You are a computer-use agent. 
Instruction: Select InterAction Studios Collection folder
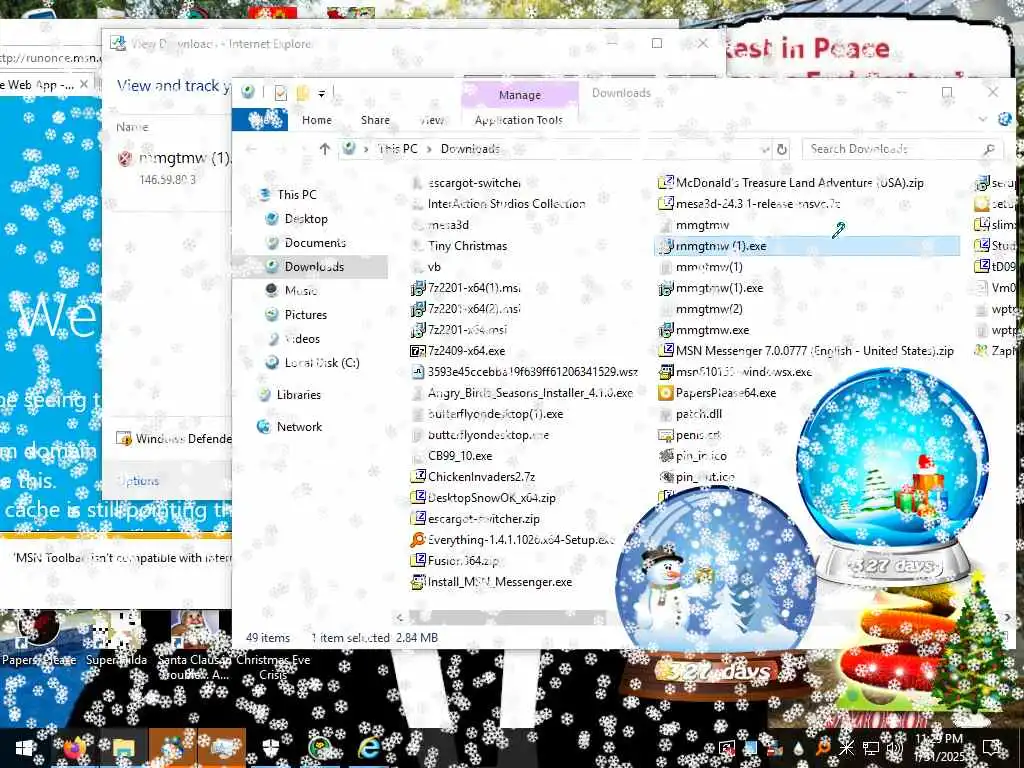click(506, 204)
